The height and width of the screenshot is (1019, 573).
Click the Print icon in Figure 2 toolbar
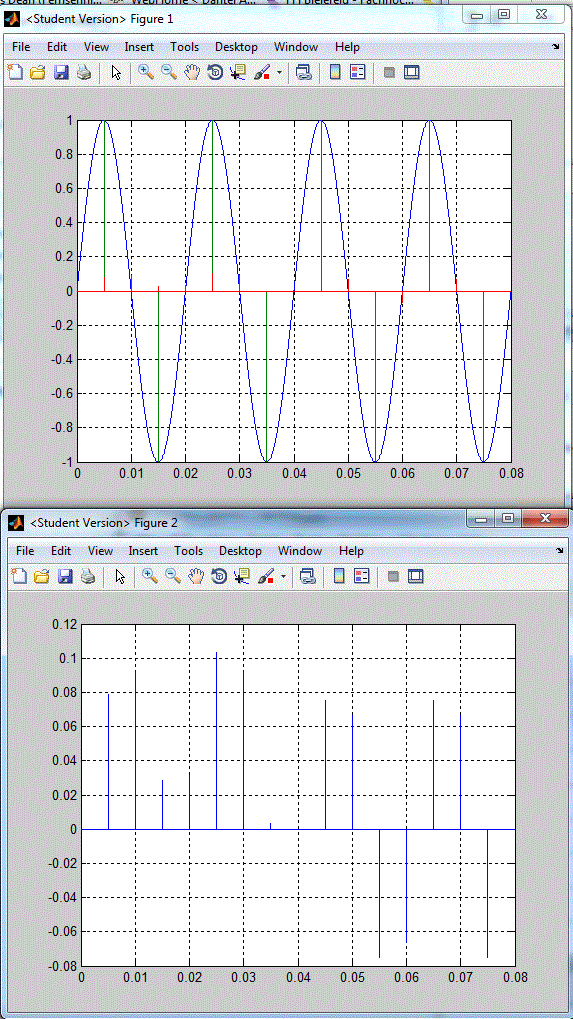[x=88, y=576]
